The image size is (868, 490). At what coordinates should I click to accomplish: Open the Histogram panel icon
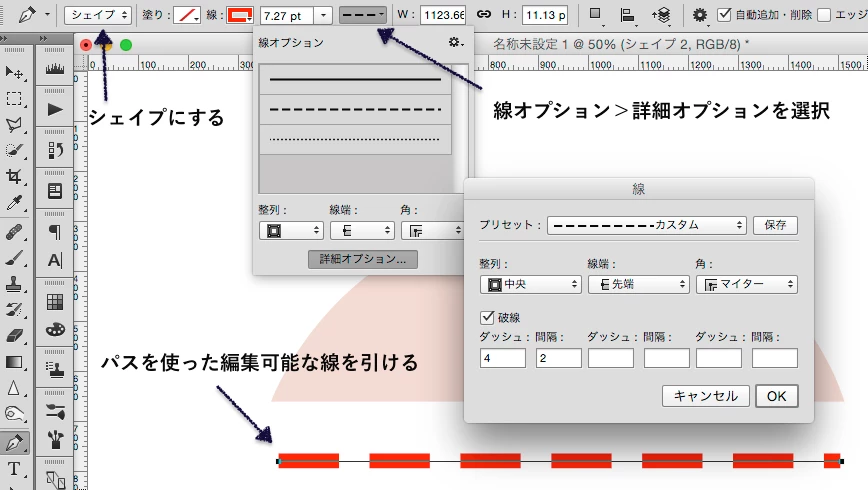click(x=55, y=69)
